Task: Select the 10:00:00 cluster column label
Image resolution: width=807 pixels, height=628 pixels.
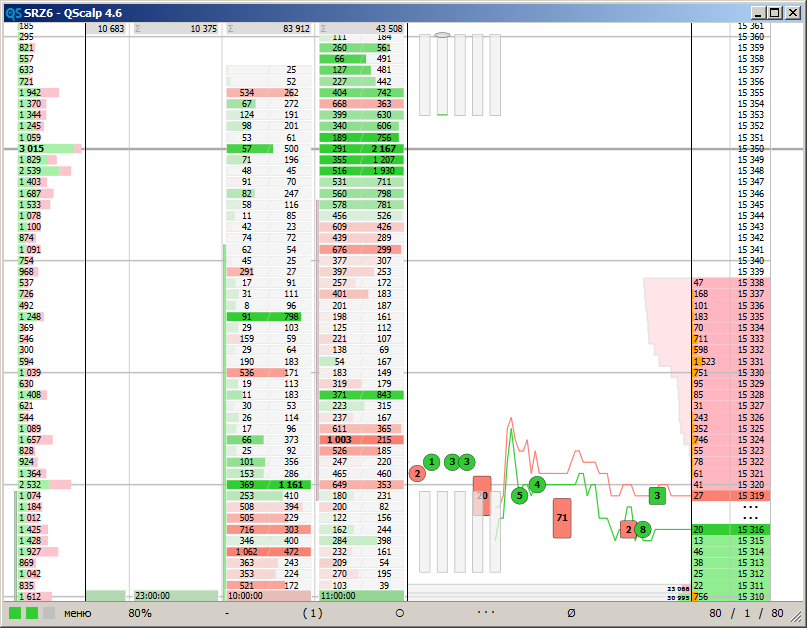Action: [x=246, y=595]
